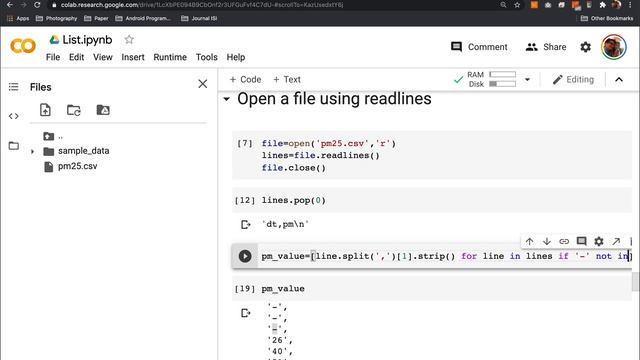Open the Insert menu
The width and height of the screenshot is (640, 360).
coord(133,57)
